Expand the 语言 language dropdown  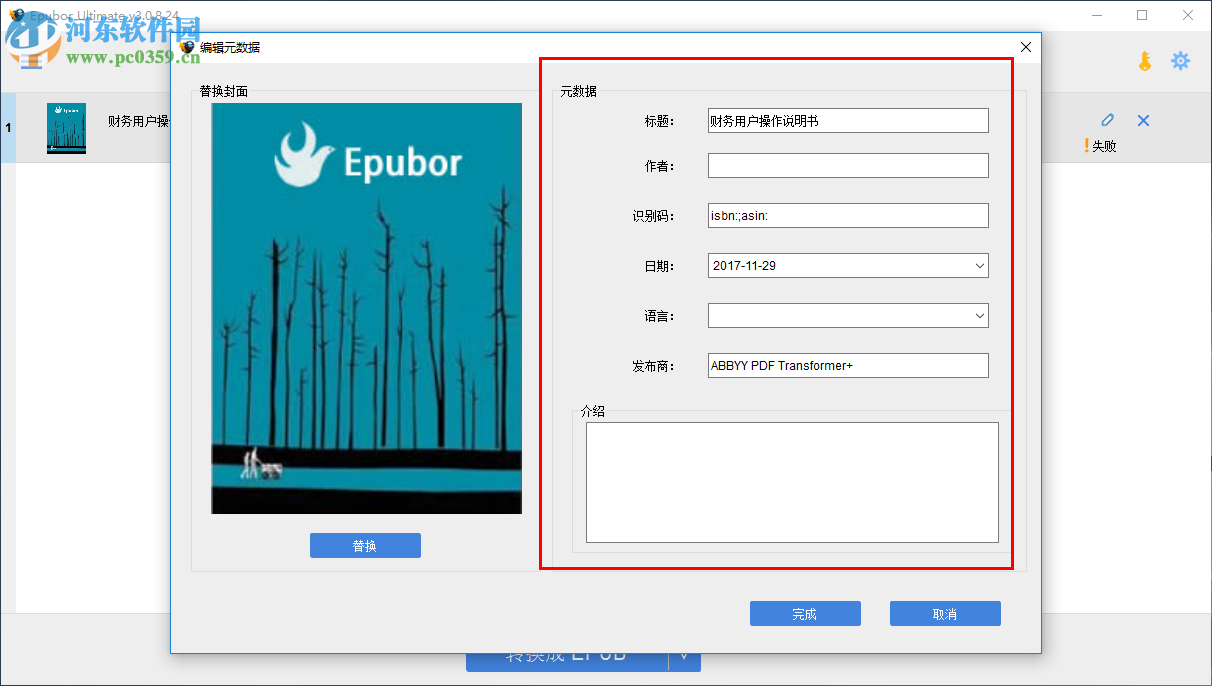coord(980,315)
